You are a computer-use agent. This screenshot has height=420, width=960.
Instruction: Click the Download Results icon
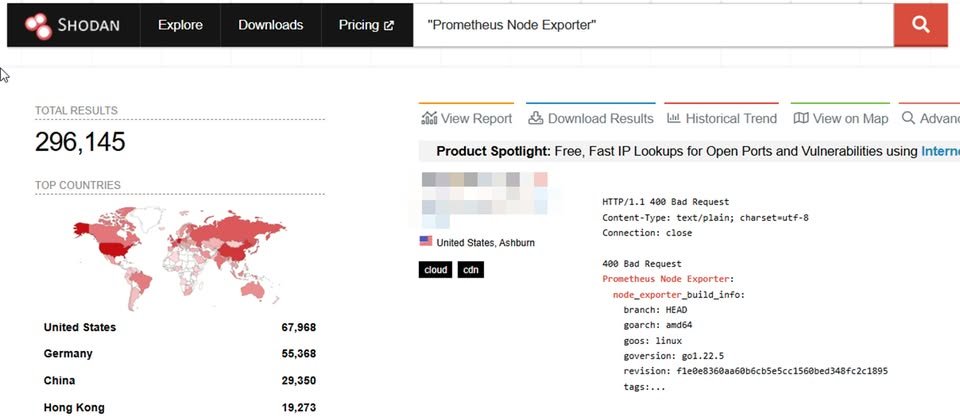click(x=536, y=118)
